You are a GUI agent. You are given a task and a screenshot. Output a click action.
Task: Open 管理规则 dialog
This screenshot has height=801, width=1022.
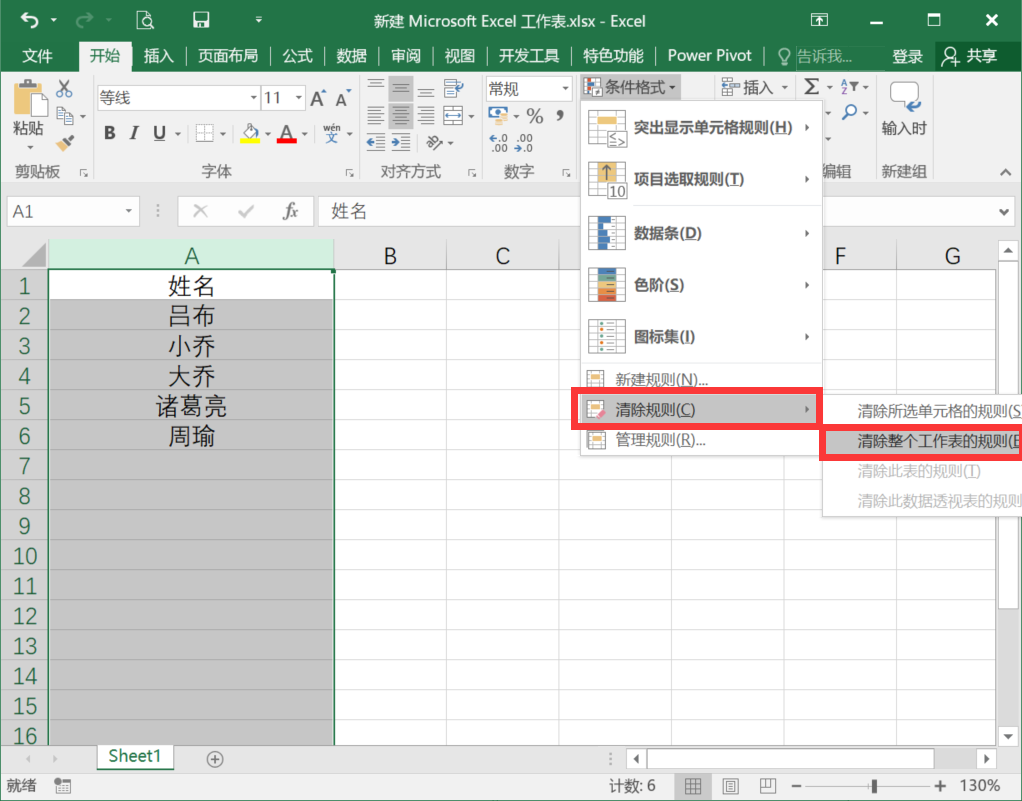pos(701,441)
